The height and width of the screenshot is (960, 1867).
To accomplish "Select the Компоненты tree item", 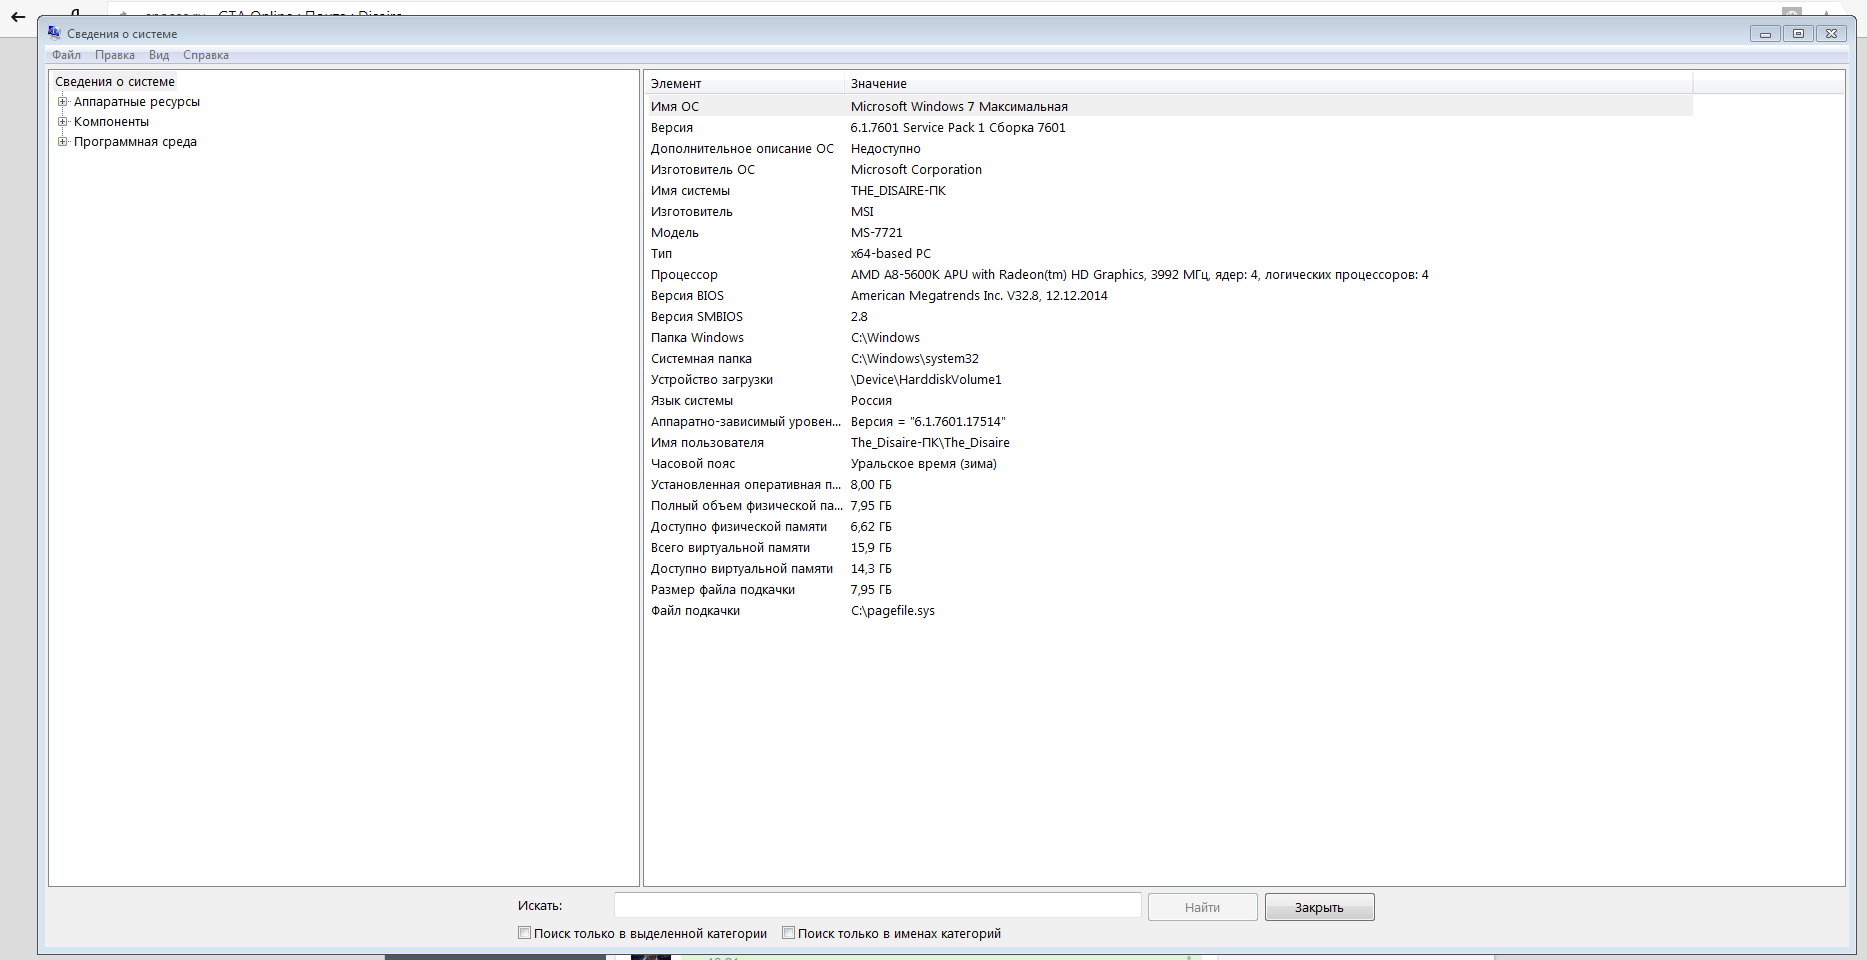I will (x=111, y=122).
